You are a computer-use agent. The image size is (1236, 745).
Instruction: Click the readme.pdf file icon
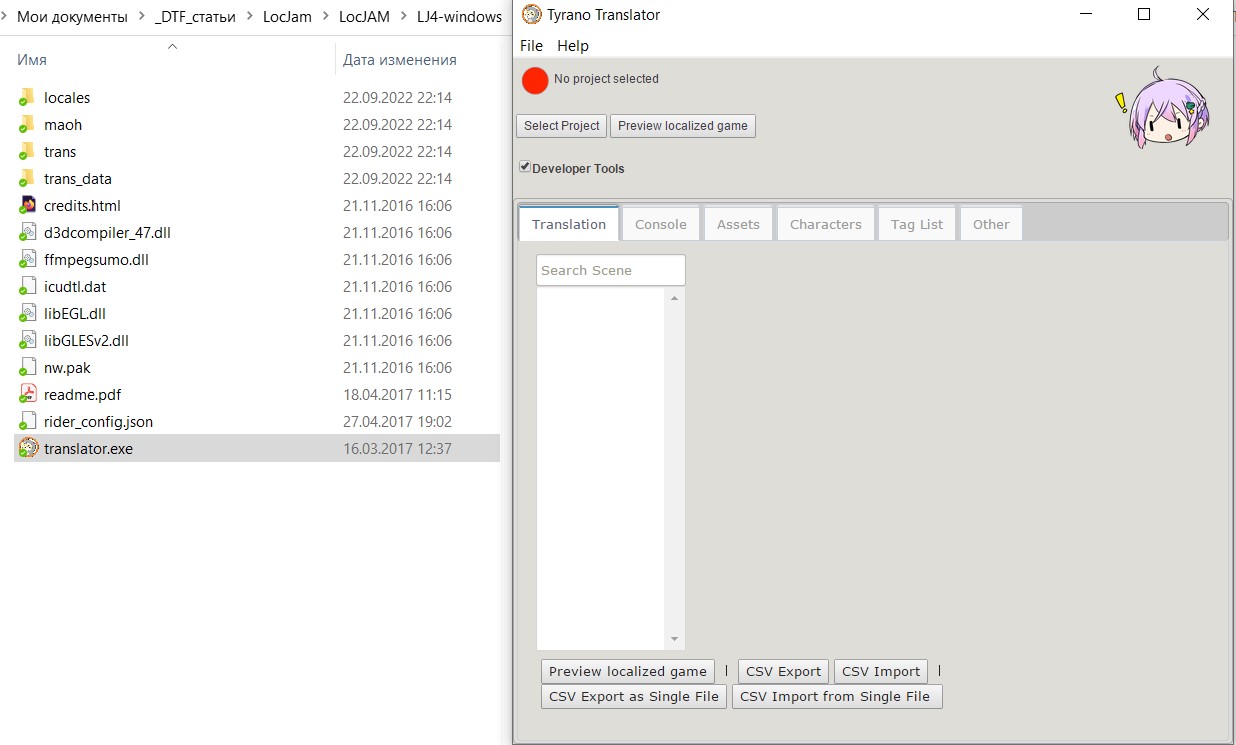pyautogui.click(x=28, y=394)
